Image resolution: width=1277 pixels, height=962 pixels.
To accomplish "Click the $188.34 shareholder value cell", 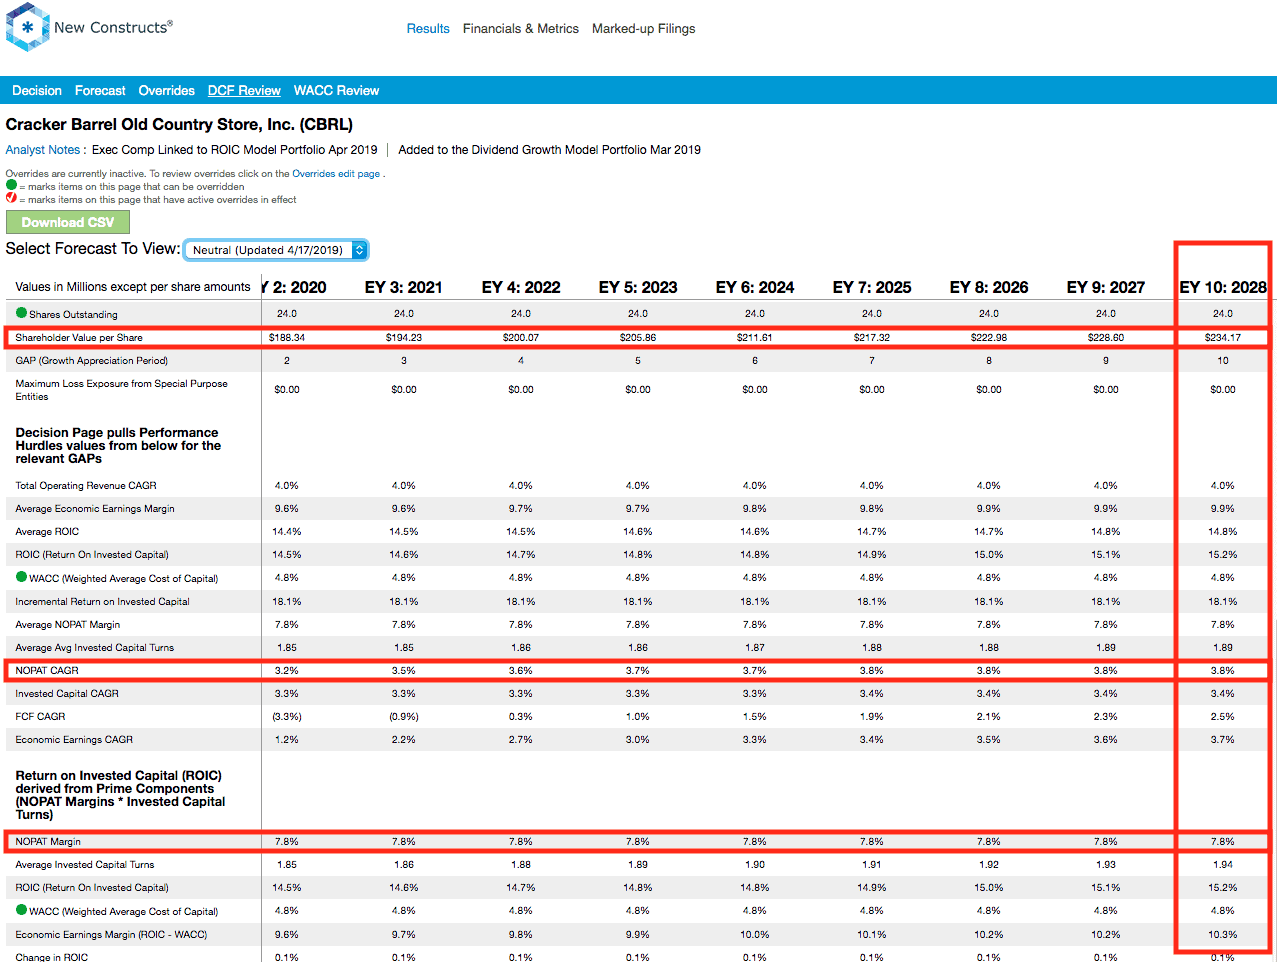I will point(287,338).
